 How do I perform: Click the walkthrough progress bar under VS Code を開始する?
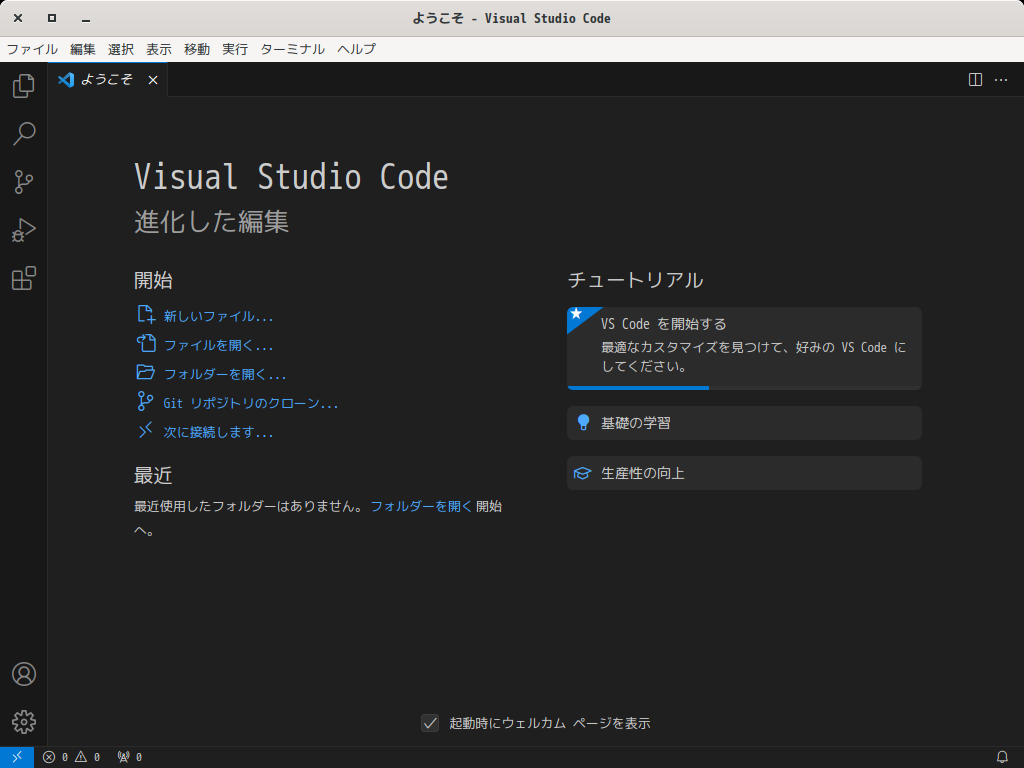[744, 388]
